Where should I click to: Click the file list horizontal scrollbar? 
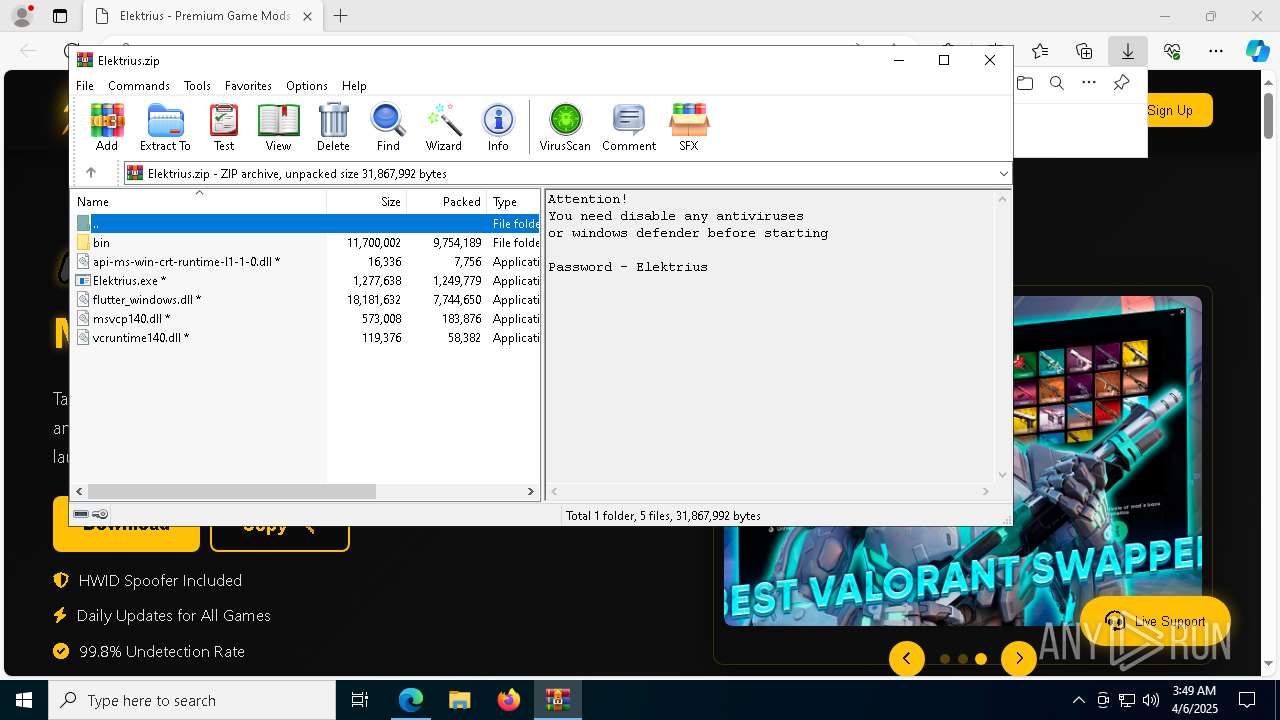click(231, 491)
